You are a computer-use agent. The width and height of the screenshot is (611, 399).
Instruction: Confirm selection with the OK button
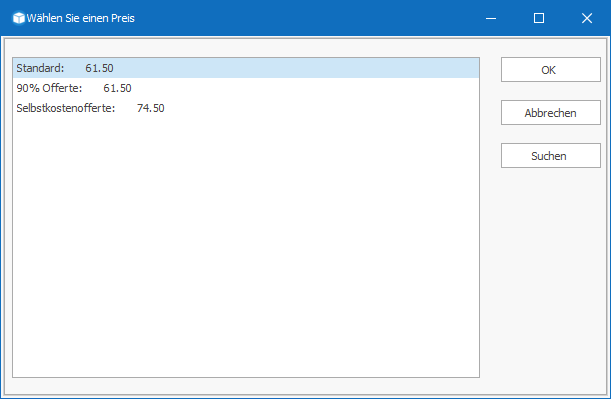tap(551, 70)
